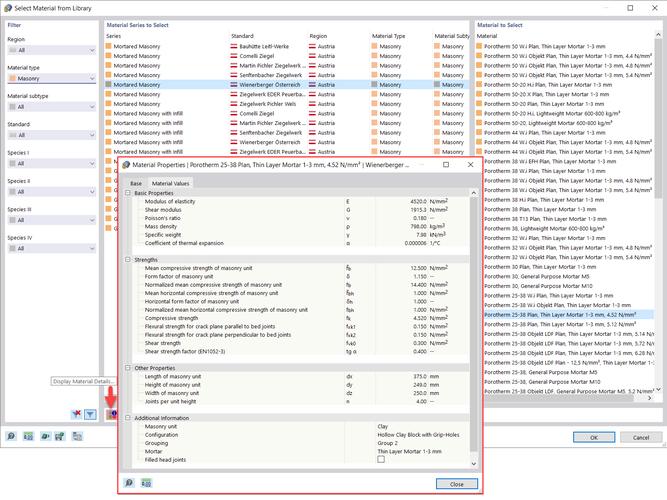The image size is (667, 500).
Task: Select Porotherm 50-20 X Plan material
Action: point(564,94)
